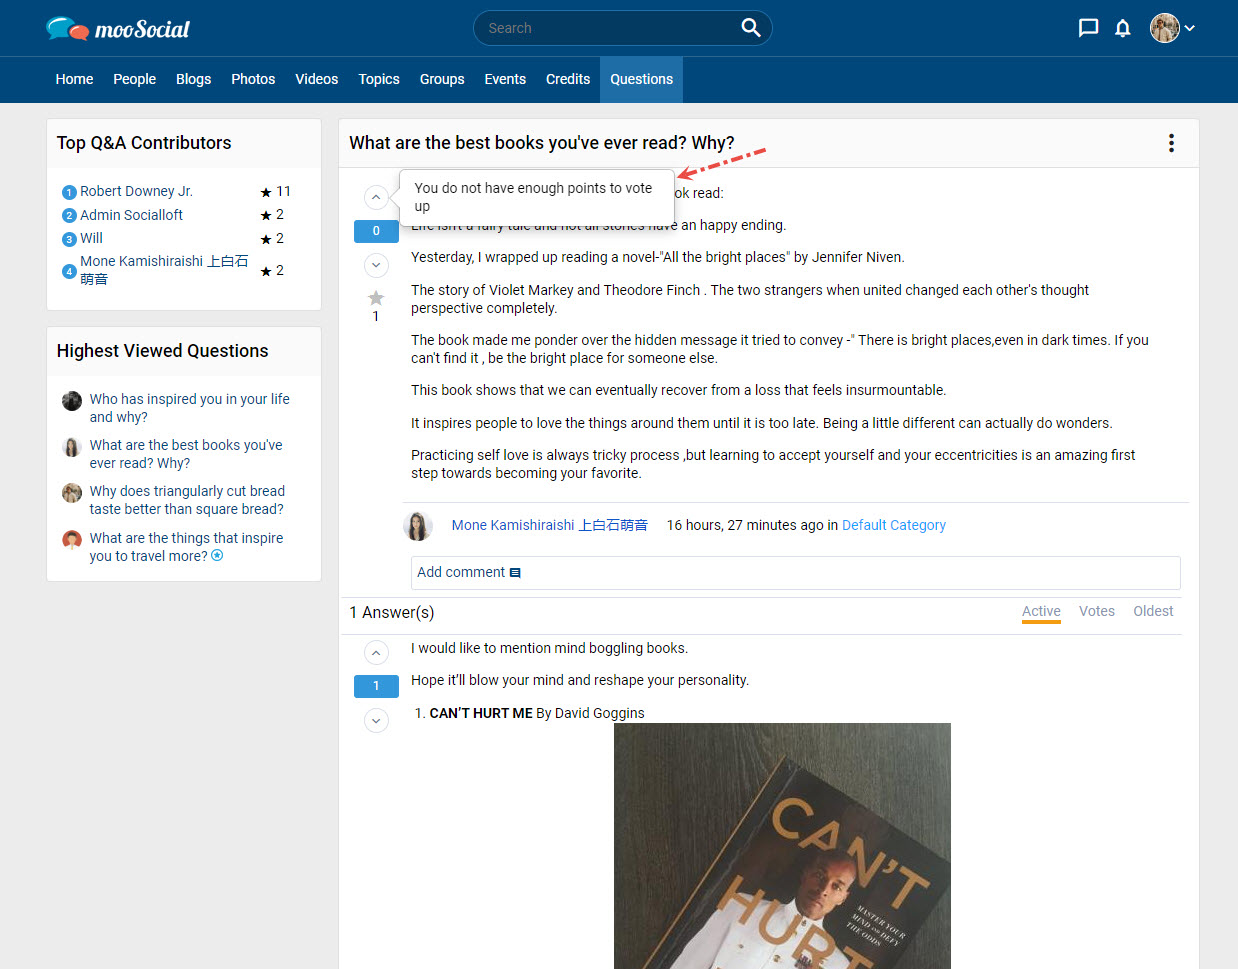Image resolution: width=1238 pixels, height=969 pixels.
Task: Click rank 2 badge beside Admin Socialloft
Action: click(x=69, y=216)
